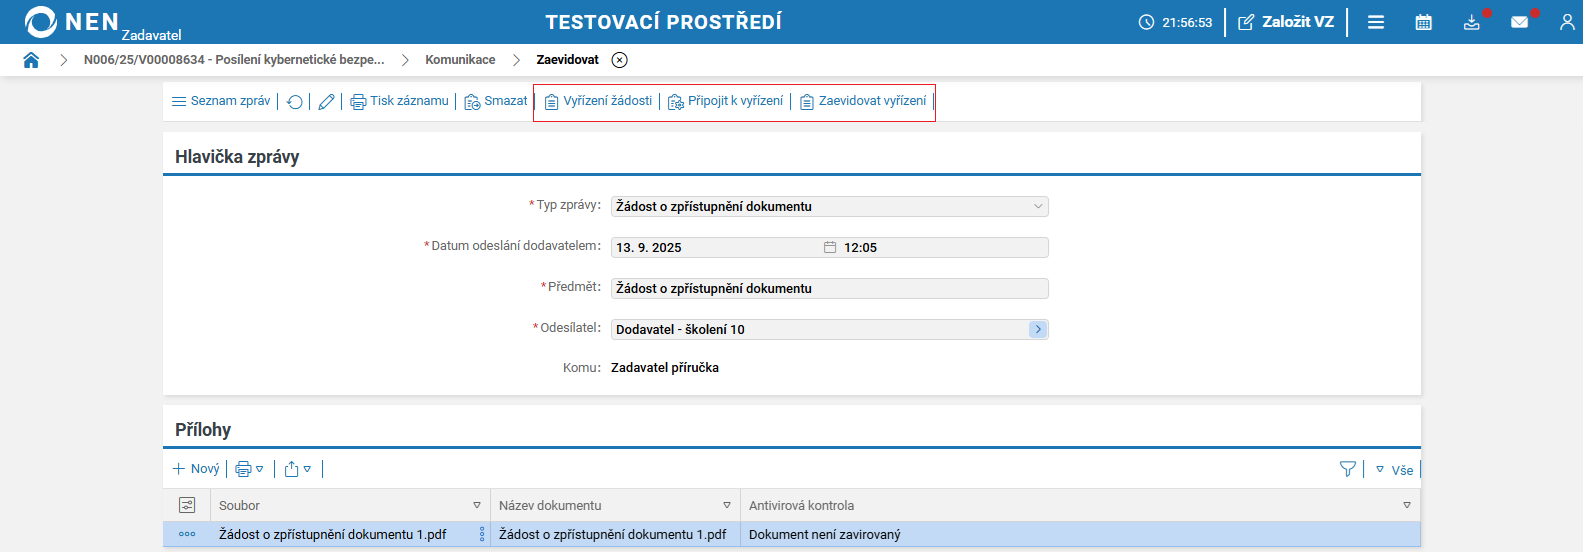Go to Komunikace breadcrumb
Screen dimensions: 1583x552
pos(460,60)
